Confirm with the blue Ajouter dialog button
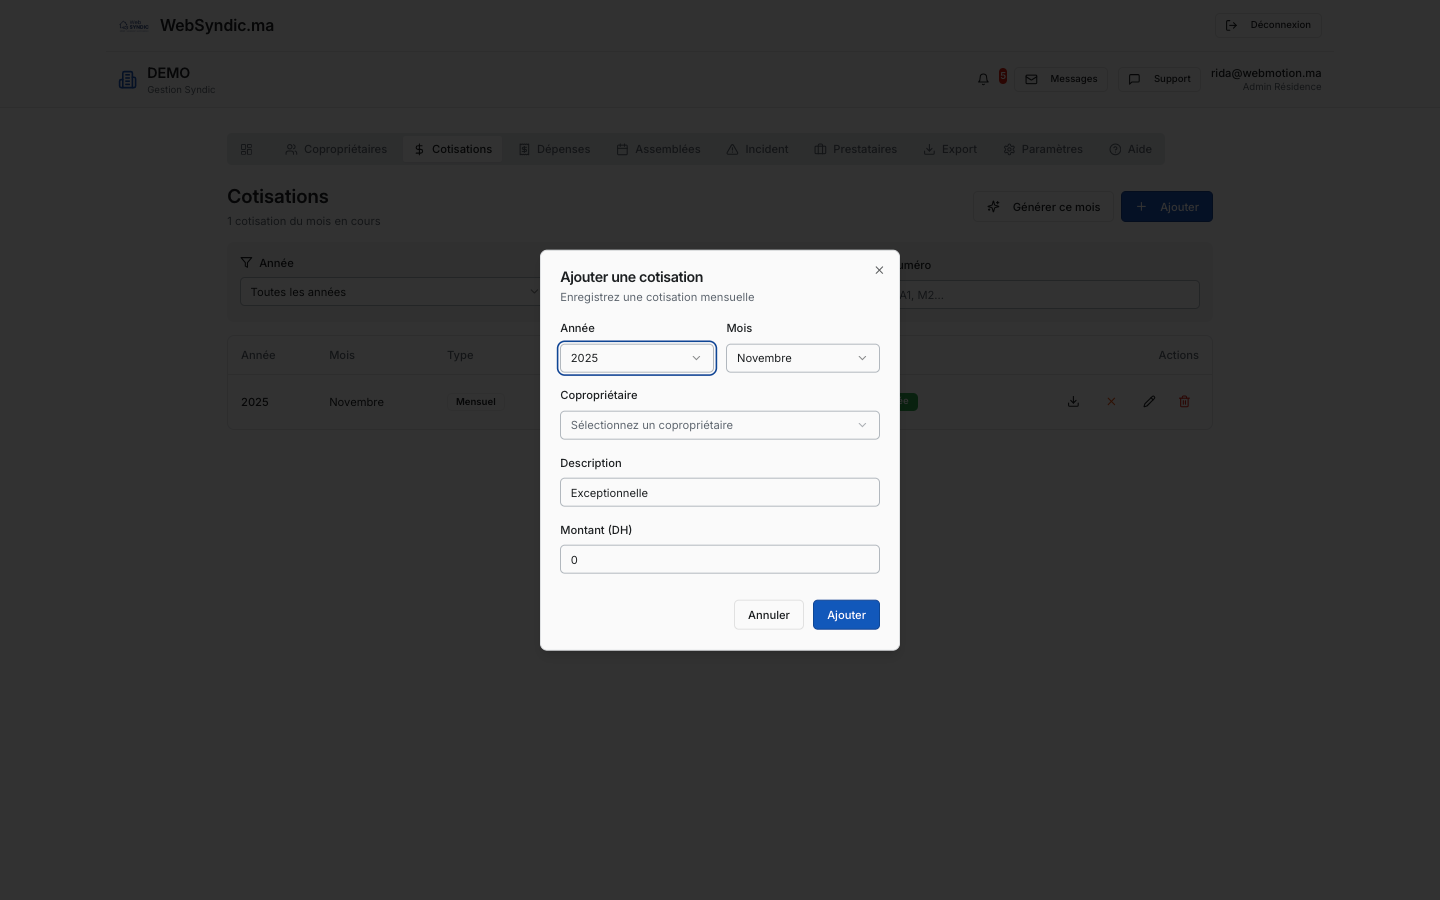Screen dimensions: 1440x900 point(846,615)
